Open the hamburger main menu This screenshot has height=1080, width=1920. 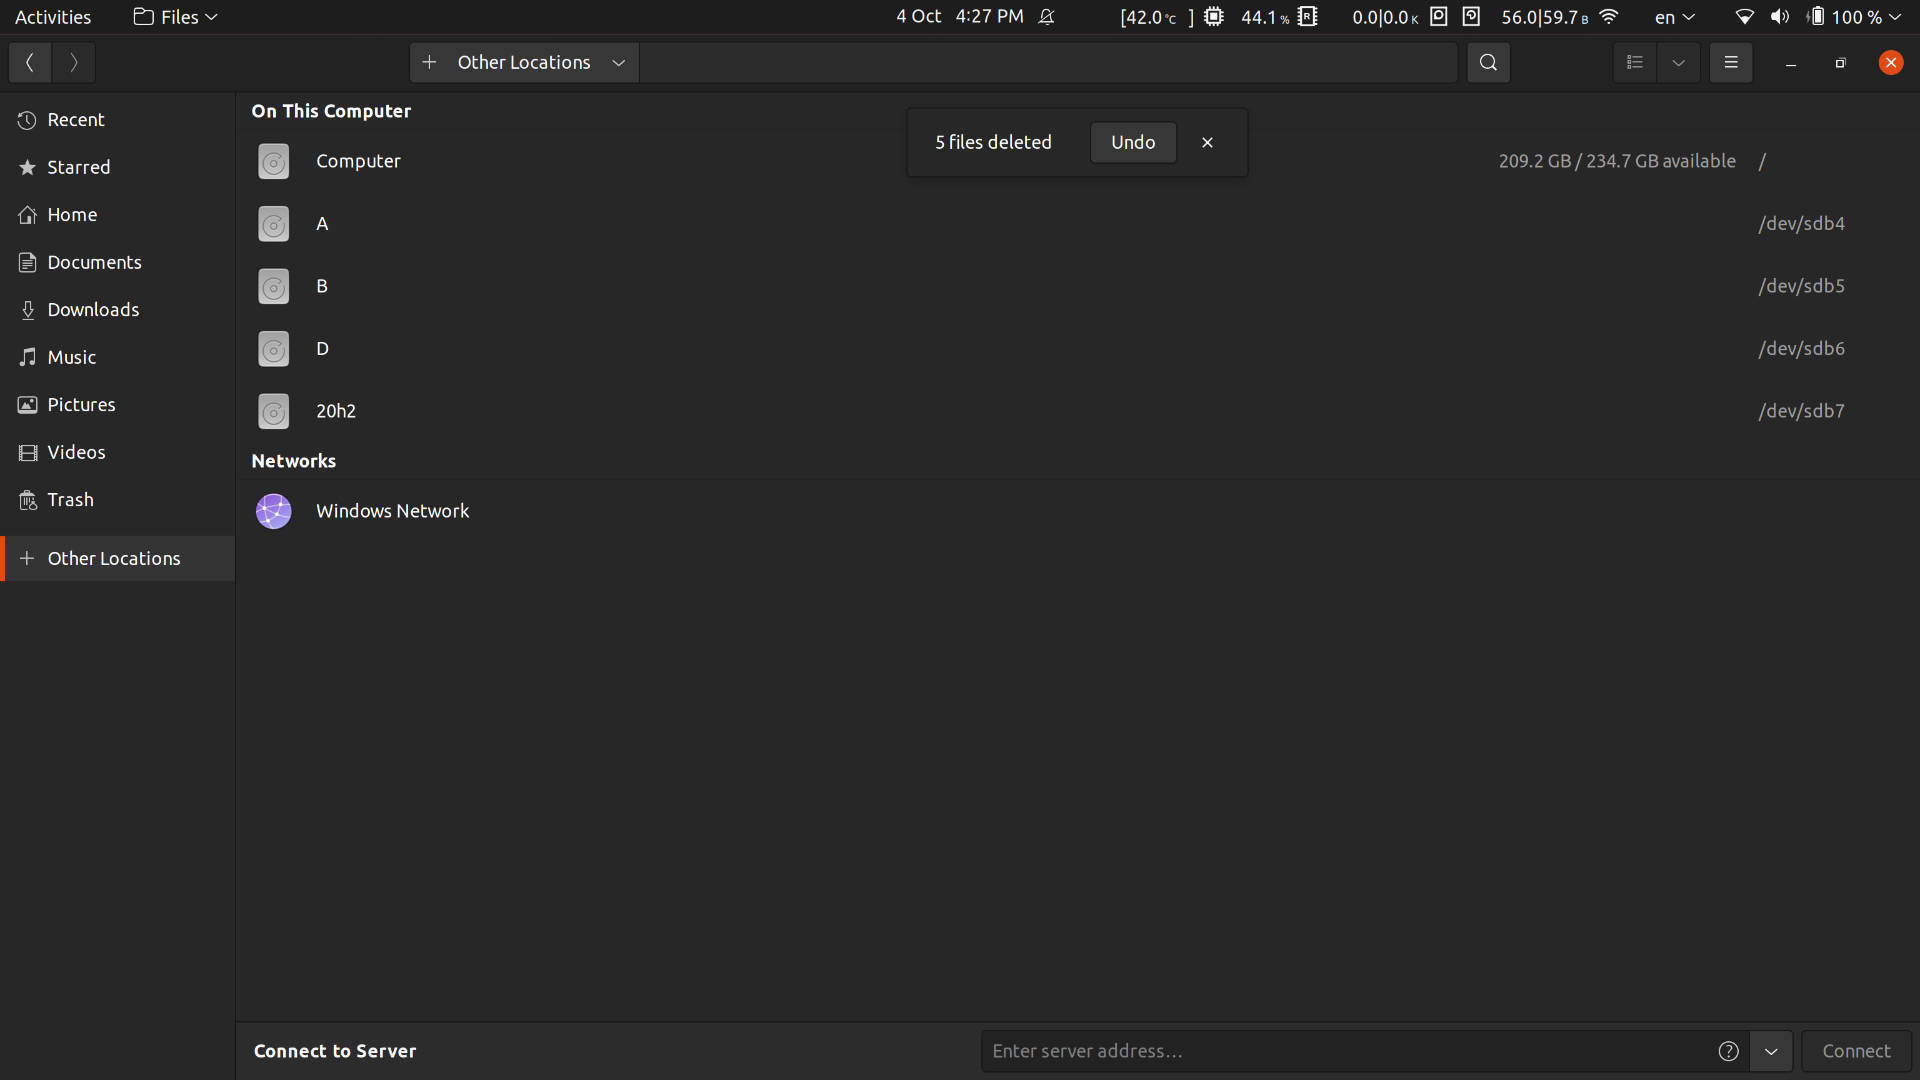[x=1731, y=62]
